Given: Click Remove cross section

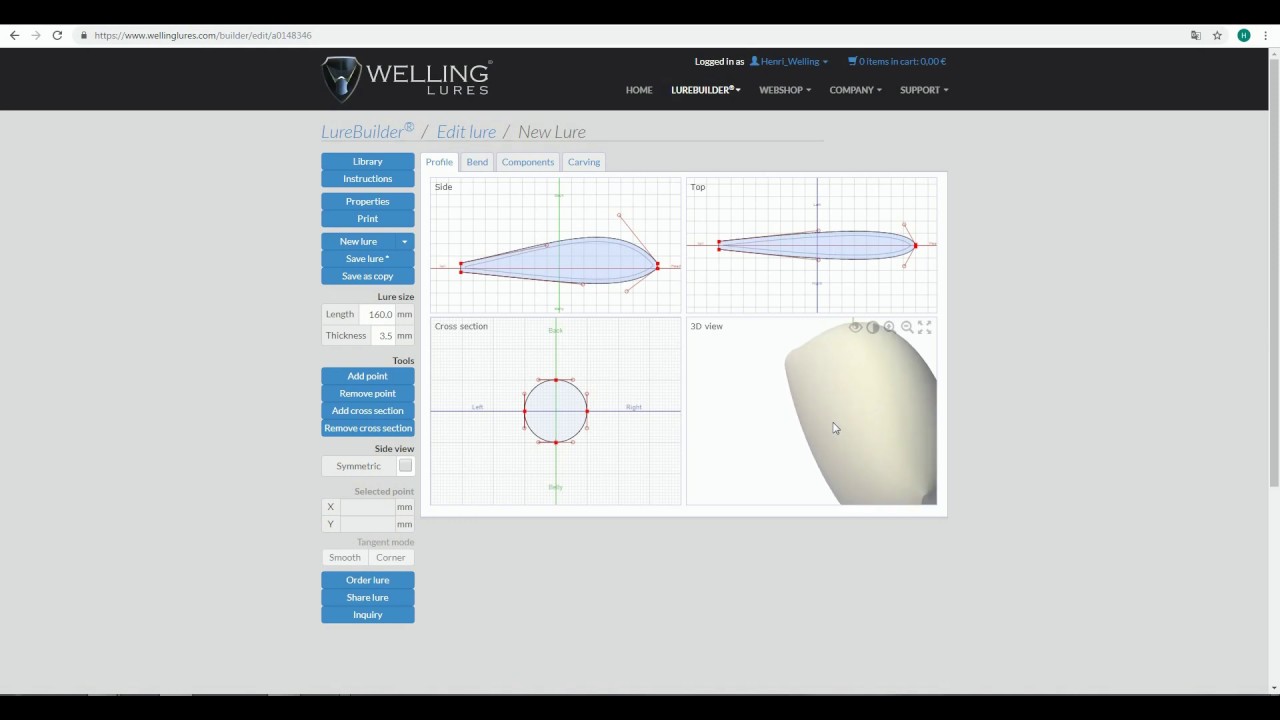Looking at the screenshot, I should (x=368, y=428).
